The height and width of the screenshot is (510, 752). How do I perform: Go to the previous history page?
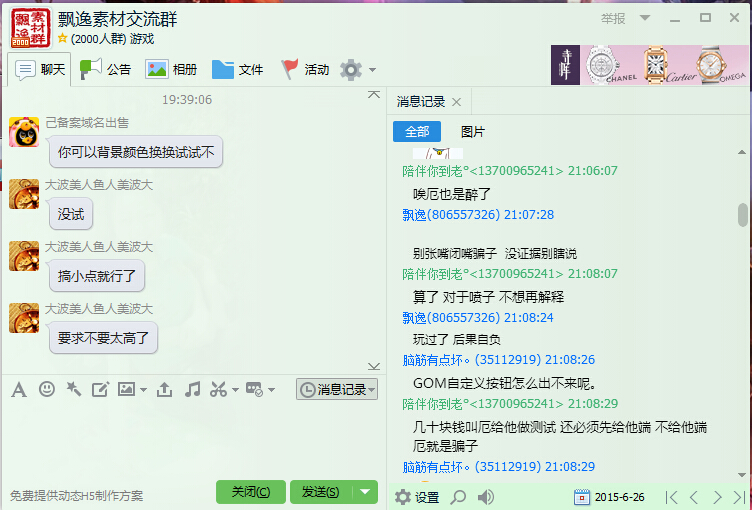693,497
